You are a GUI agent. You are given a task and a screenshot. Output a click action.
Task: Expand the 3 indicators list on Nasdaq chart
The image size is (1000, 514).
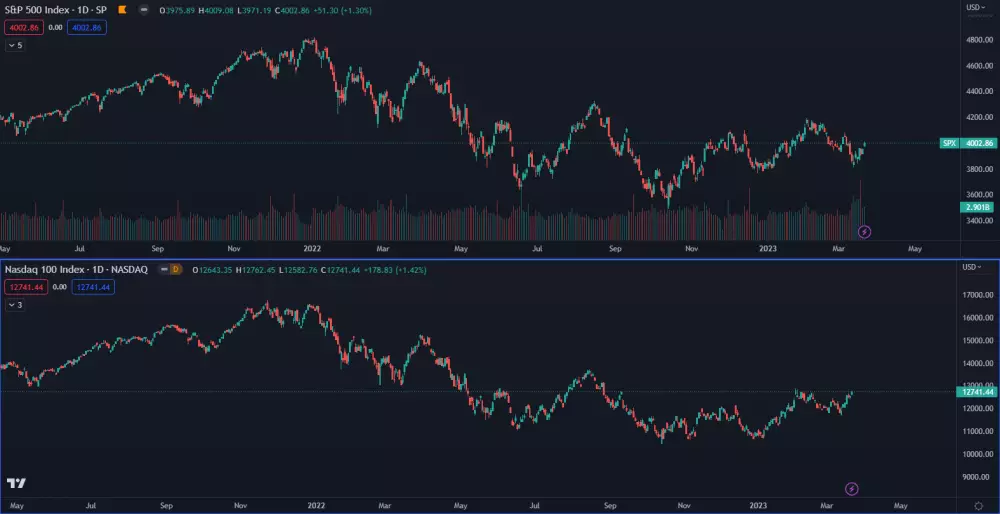pyautogui.click(x=15, y=305)
